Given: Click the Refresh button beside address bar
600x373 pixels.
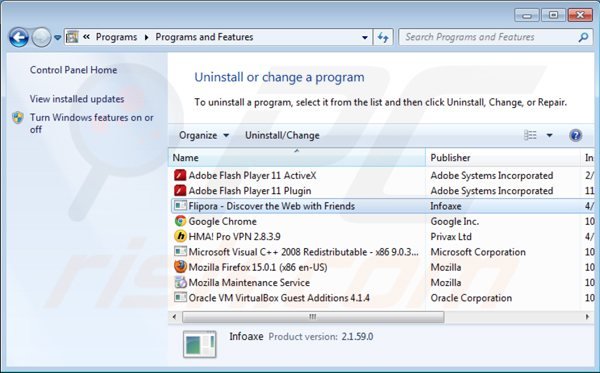Looking at the screenshot, I should (383, 37).
